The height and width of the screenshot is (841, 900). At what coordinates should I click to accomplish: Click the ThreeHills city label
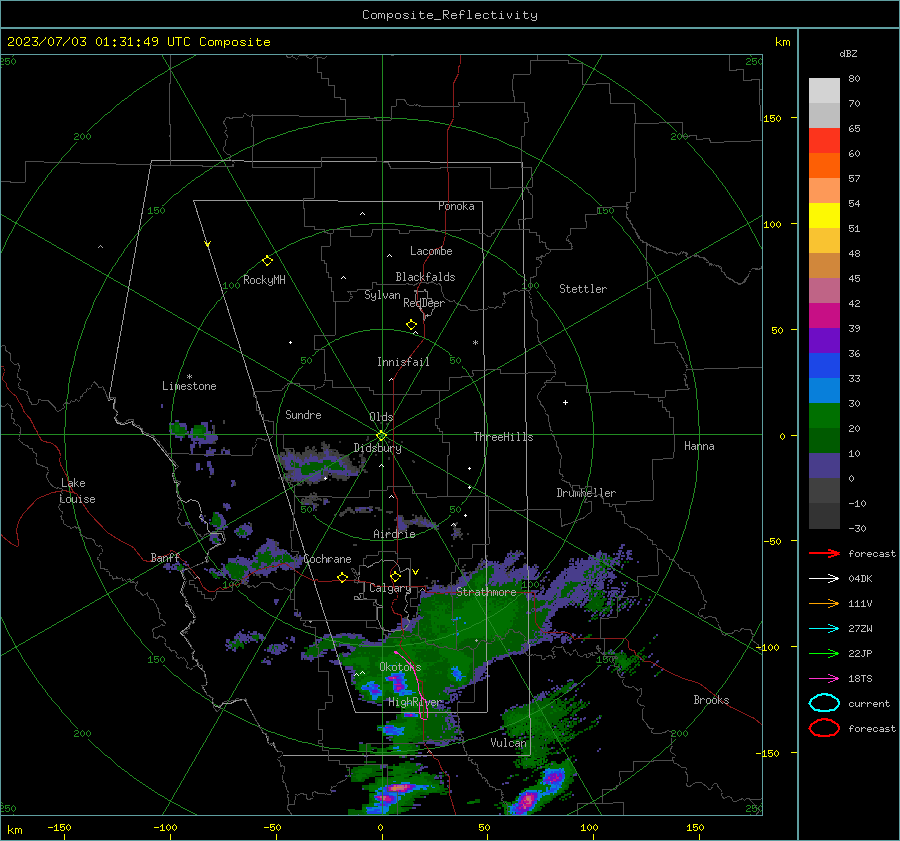tap(503, 437)
